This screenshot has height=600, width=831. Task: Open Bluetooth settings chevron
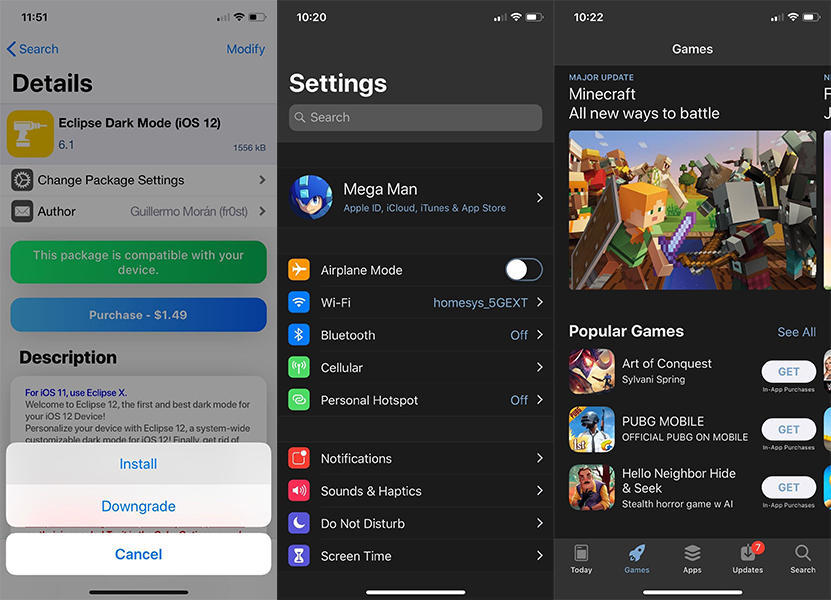540,334
